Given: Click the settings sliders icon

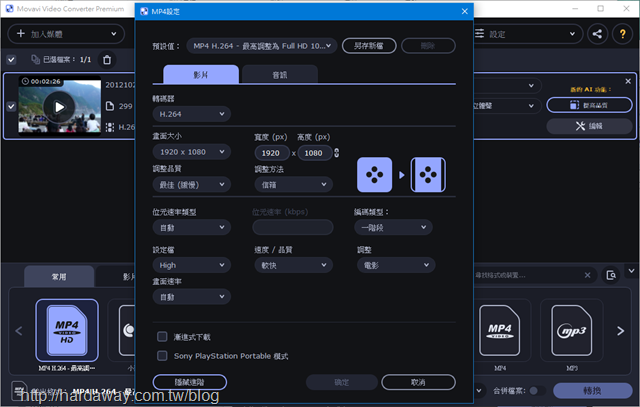Looking at the screenshot, I should [x=480, y=33].
